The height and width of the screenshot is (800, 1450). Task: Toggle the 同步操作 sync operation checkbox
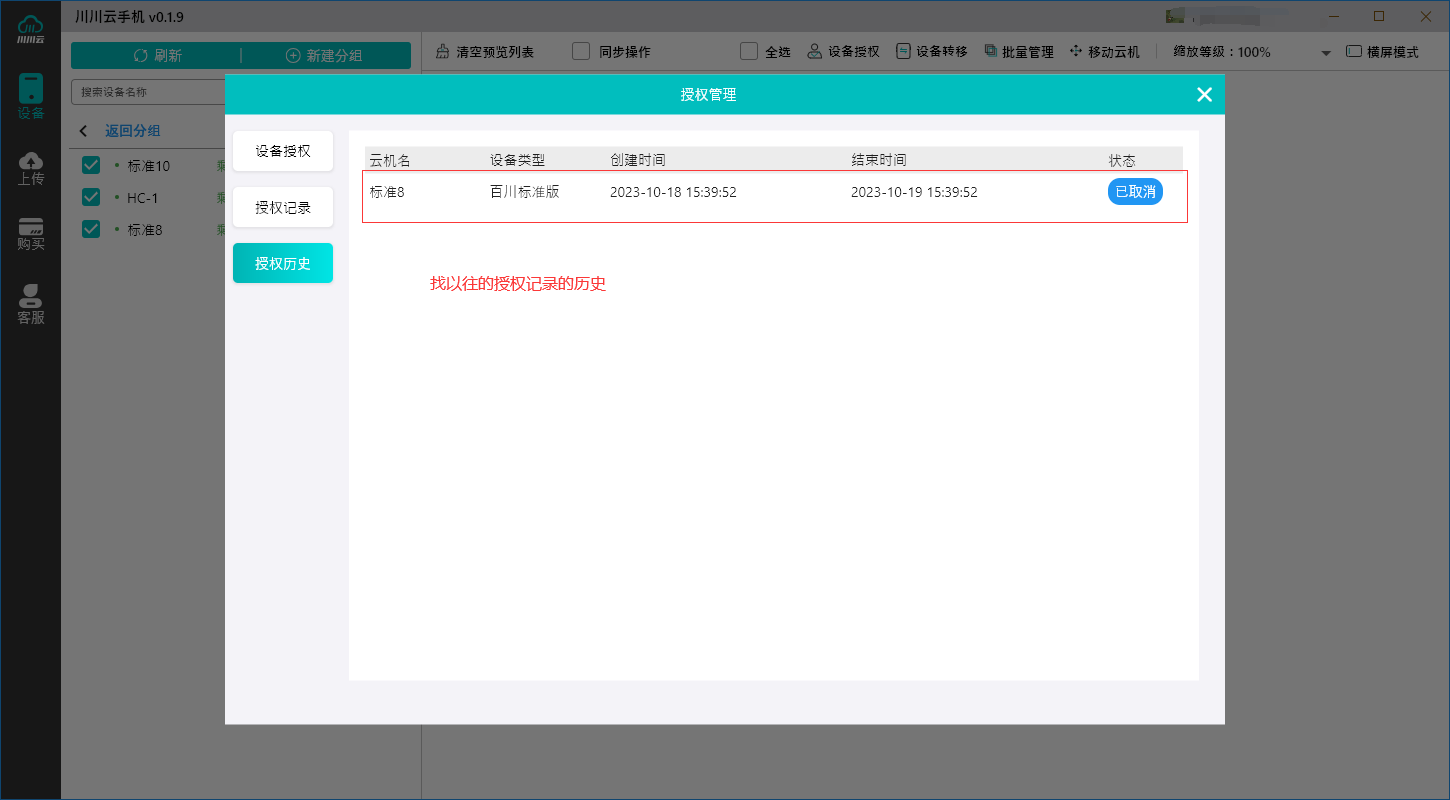point(580,51)
